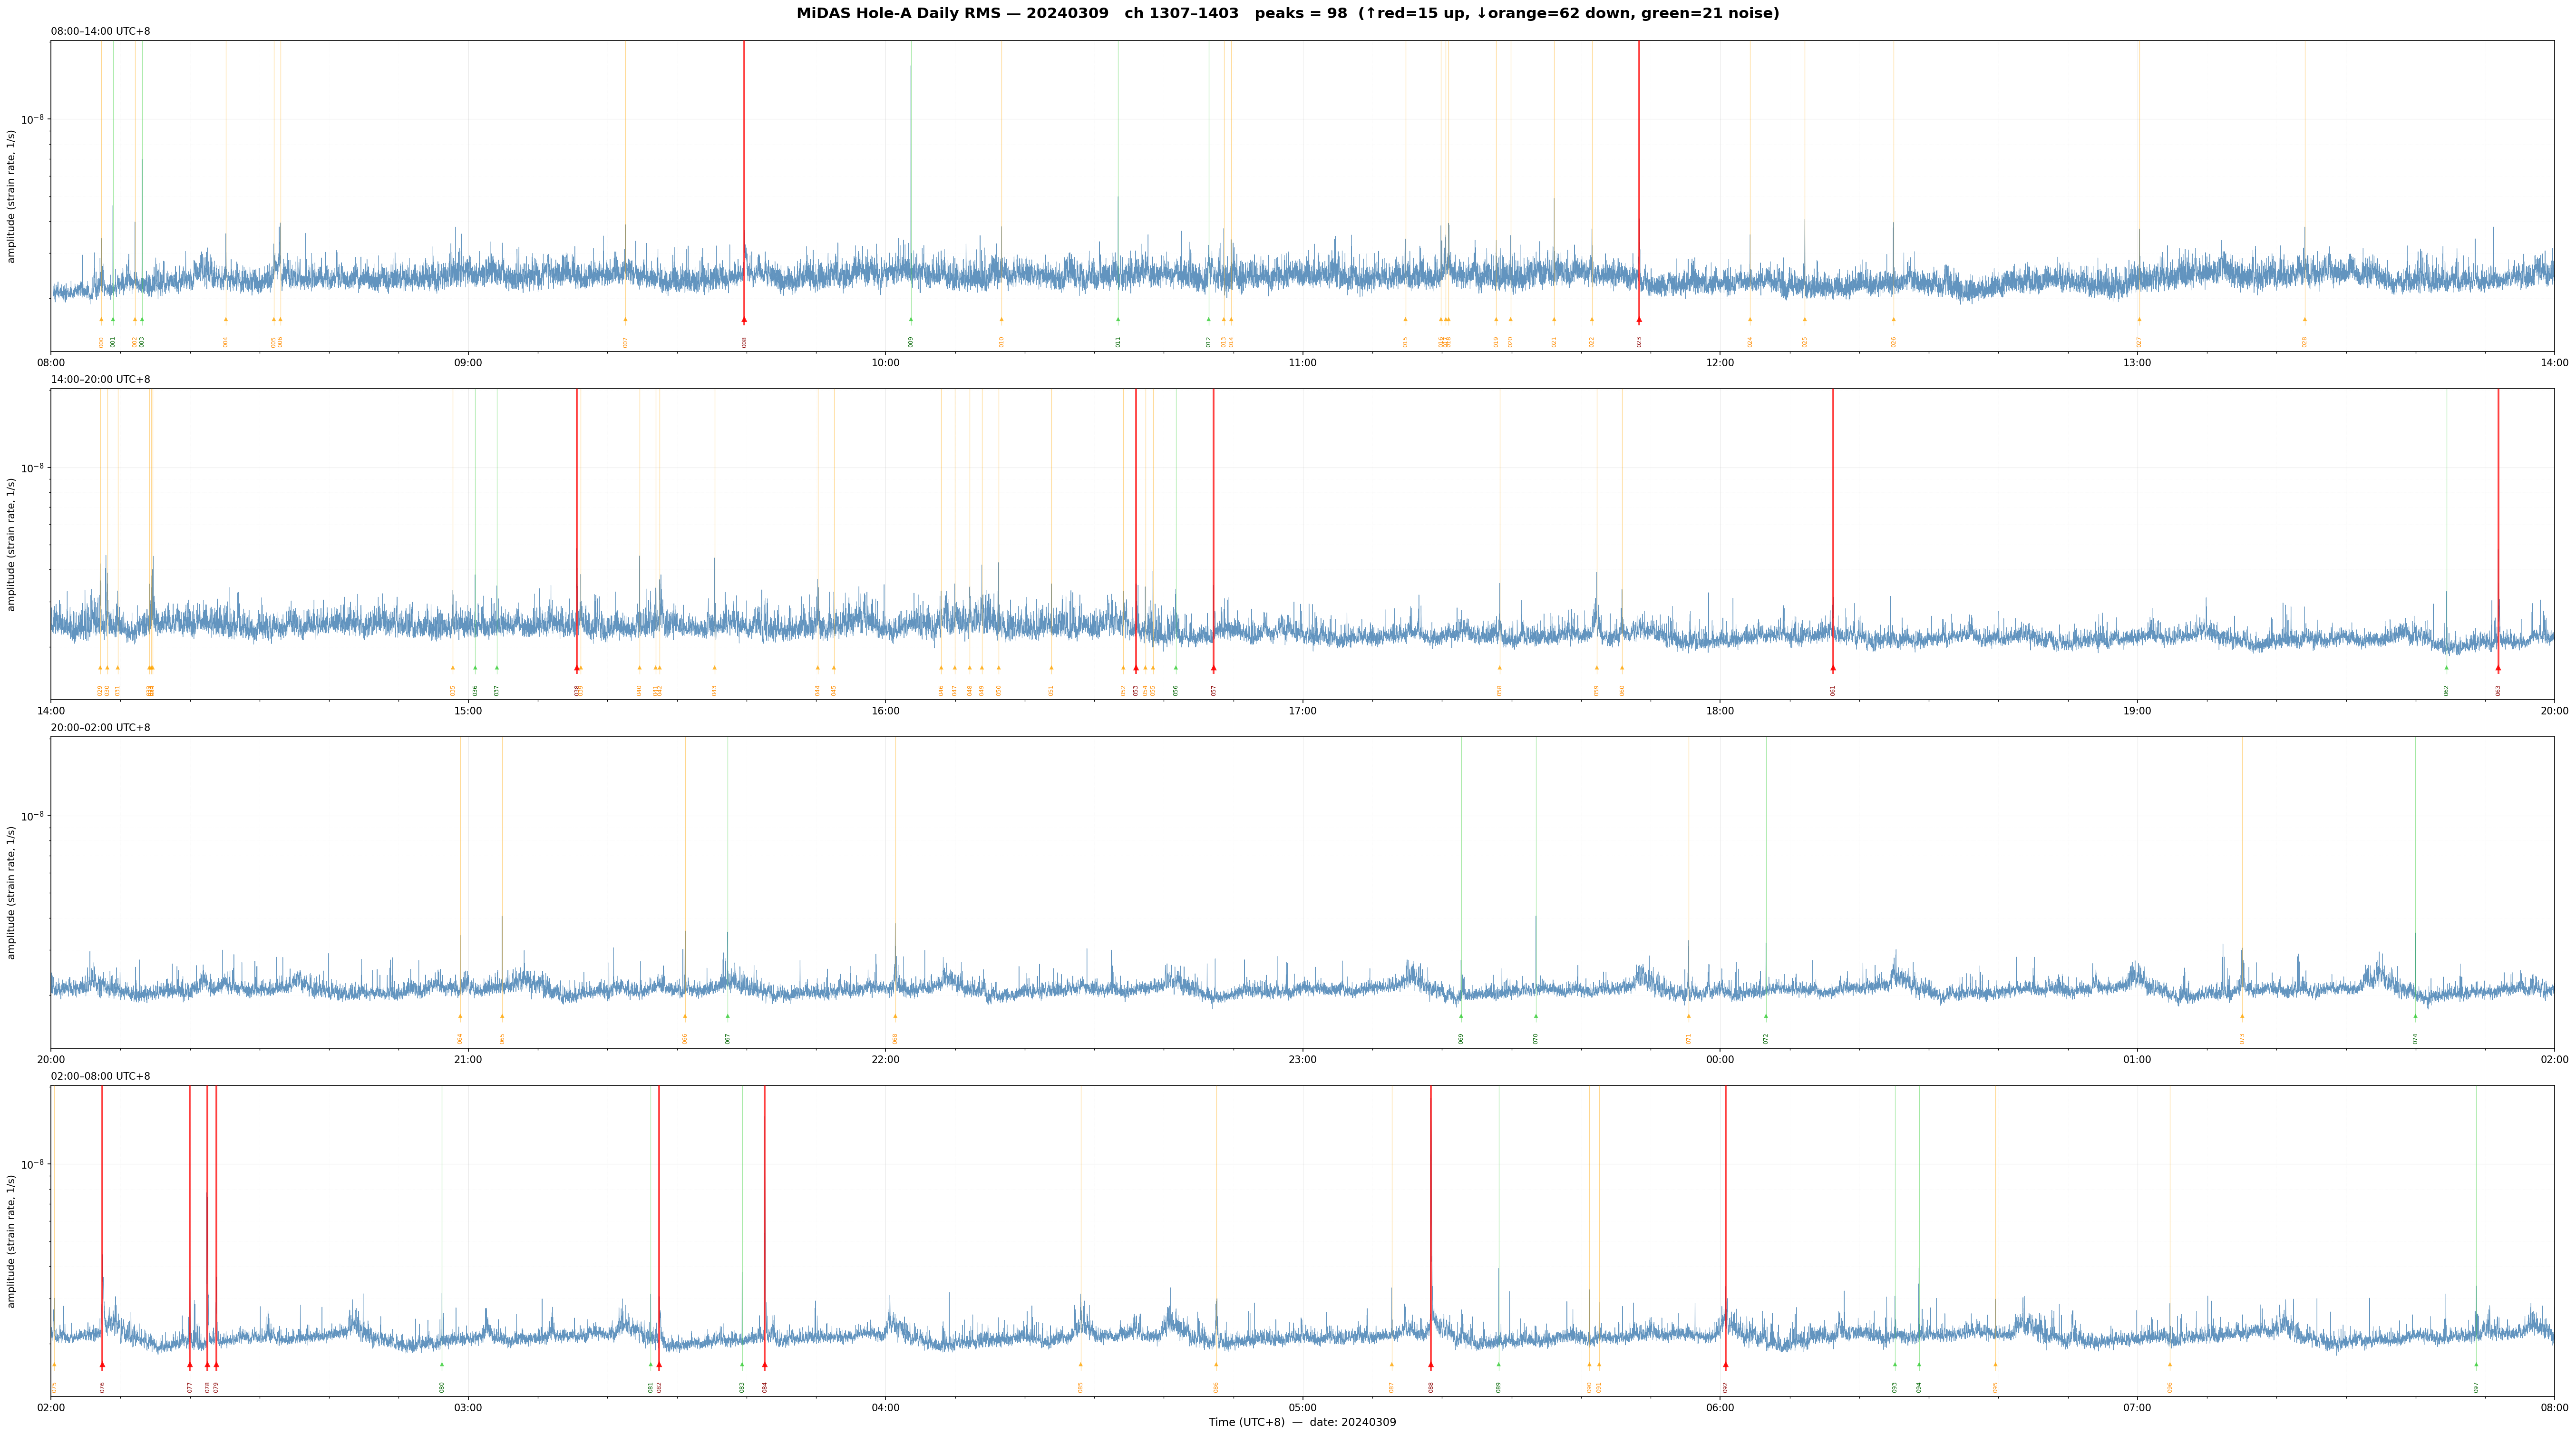
Task: Select green noise marker 074
Action: point(2415,1016)
